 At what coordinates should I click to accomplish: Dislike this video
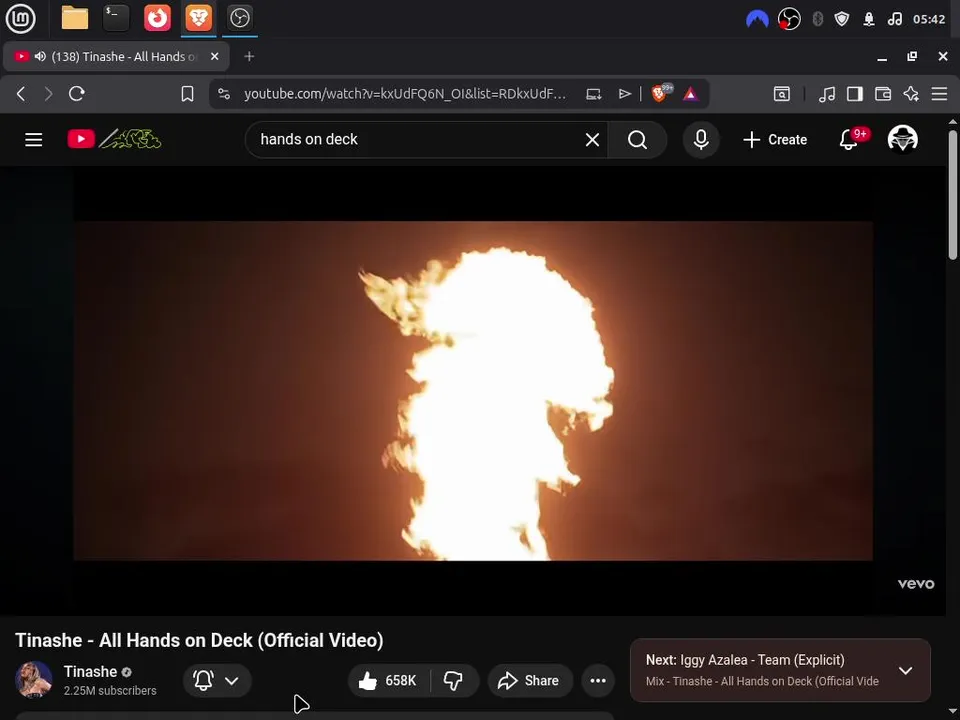[454, 680]
